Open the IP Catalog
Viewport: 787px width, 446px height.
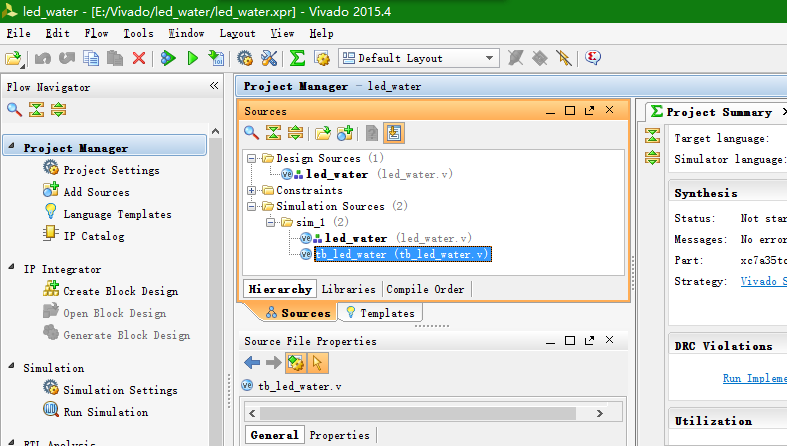93,236
